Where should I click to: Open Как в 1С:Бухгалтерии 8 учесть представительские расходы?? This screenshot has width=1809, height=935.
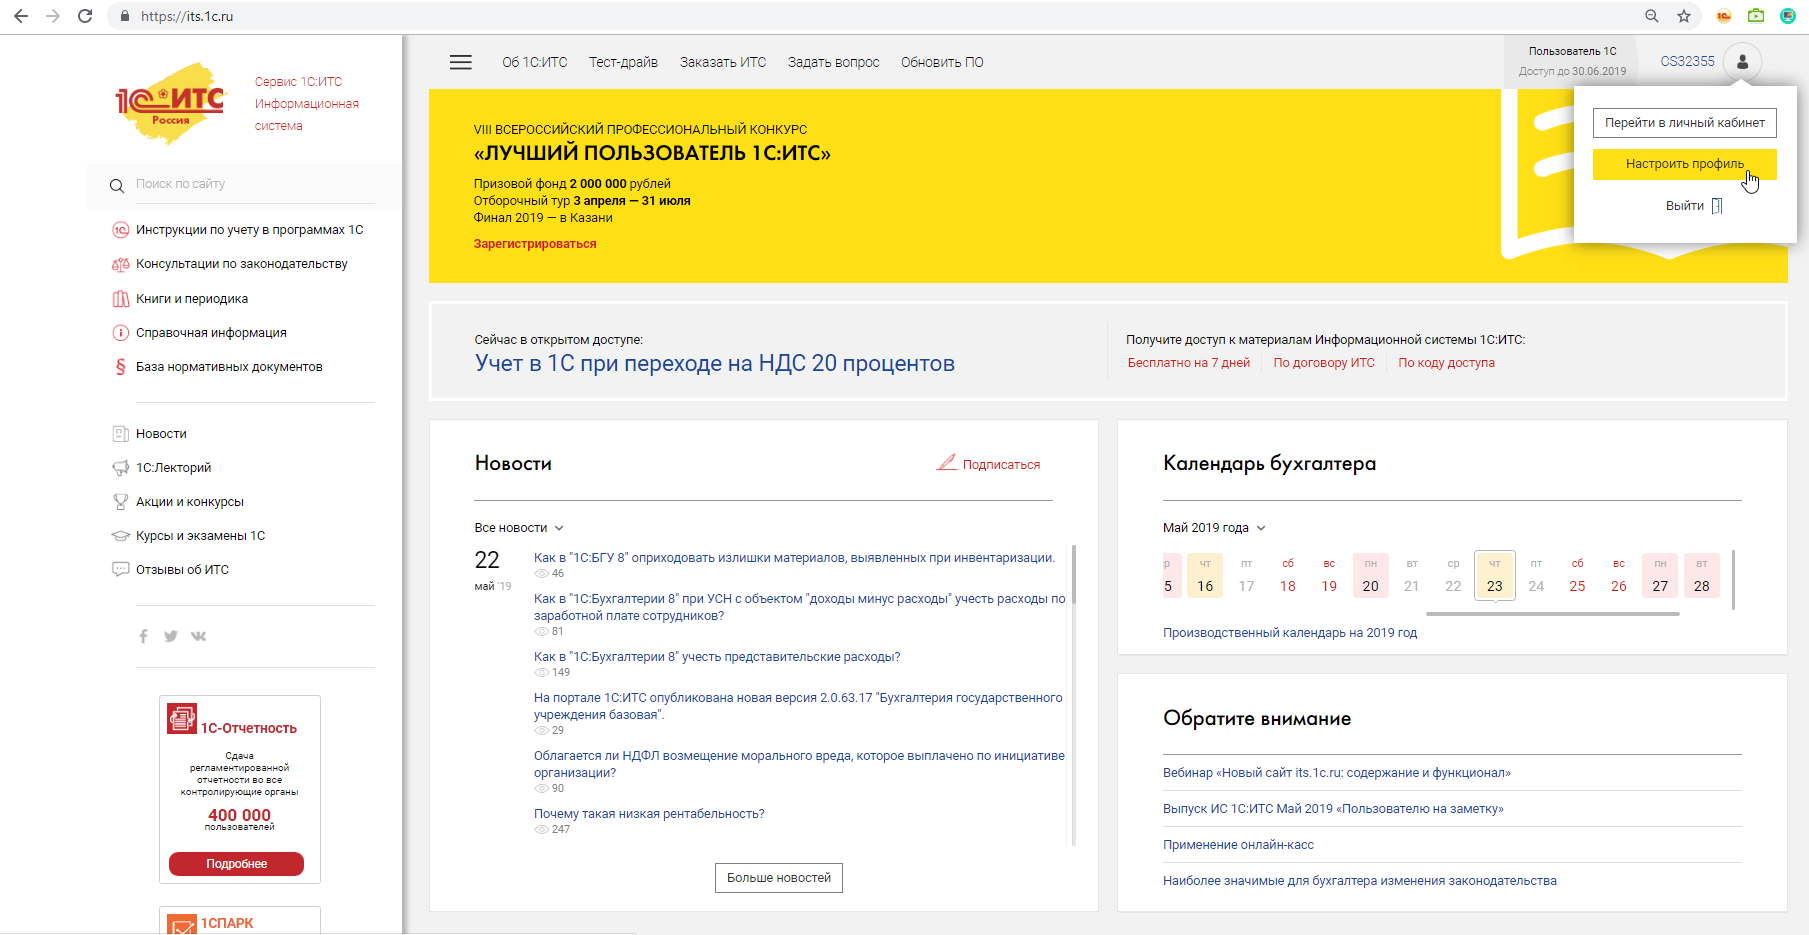tap(717, 657)
